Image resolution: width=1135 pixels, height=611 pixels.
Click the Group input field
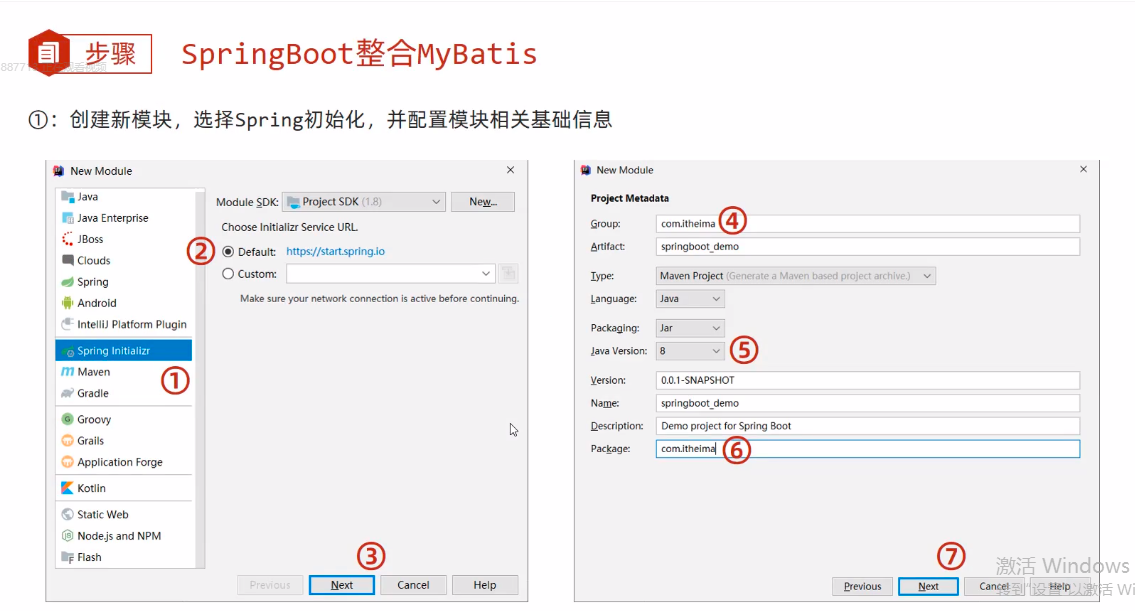point(868,224)
